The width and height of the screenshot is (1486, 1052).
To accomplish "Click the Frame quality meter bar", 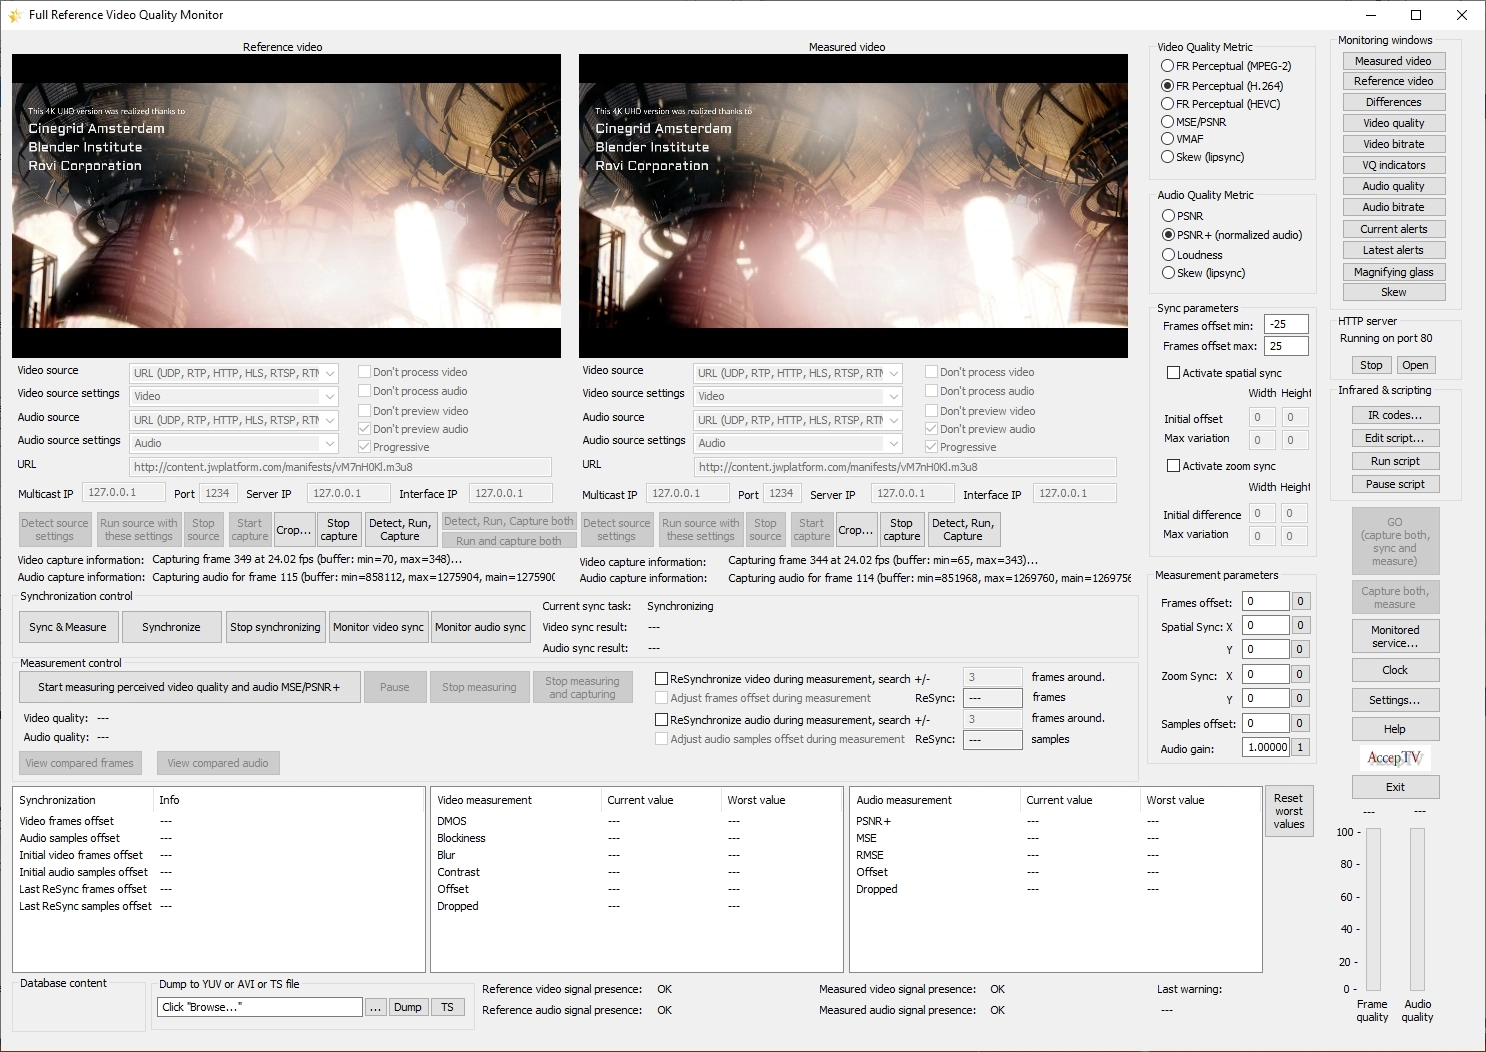I will point(1373,908).
